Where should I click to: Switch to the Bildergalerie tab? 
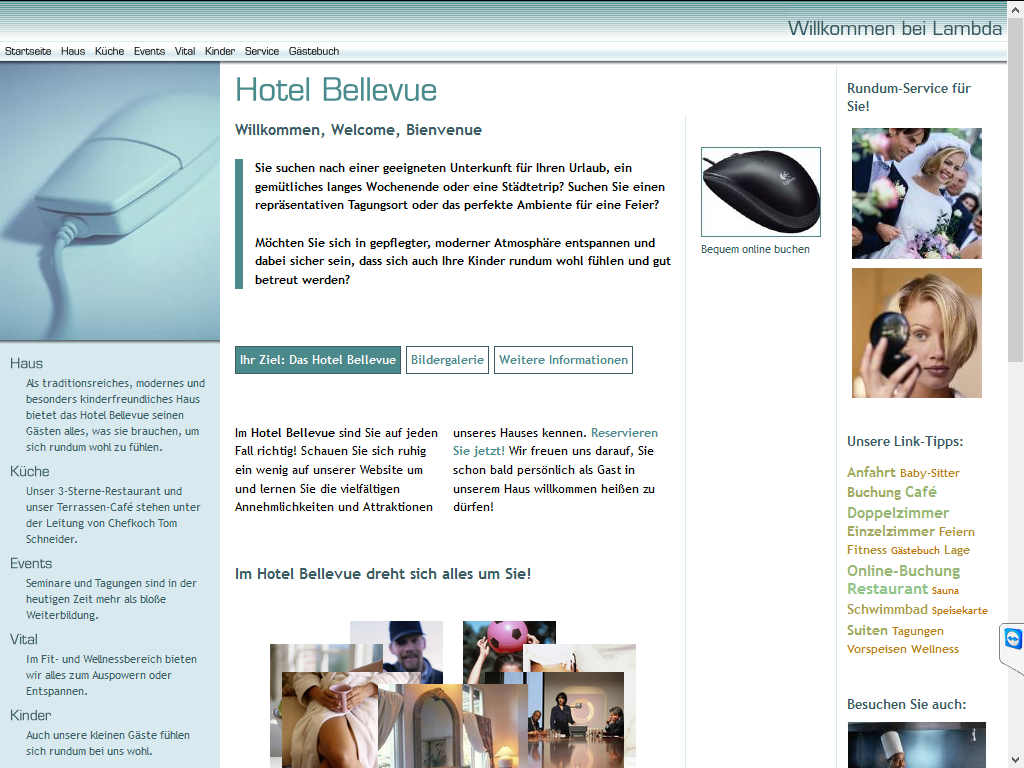[447, 360]
